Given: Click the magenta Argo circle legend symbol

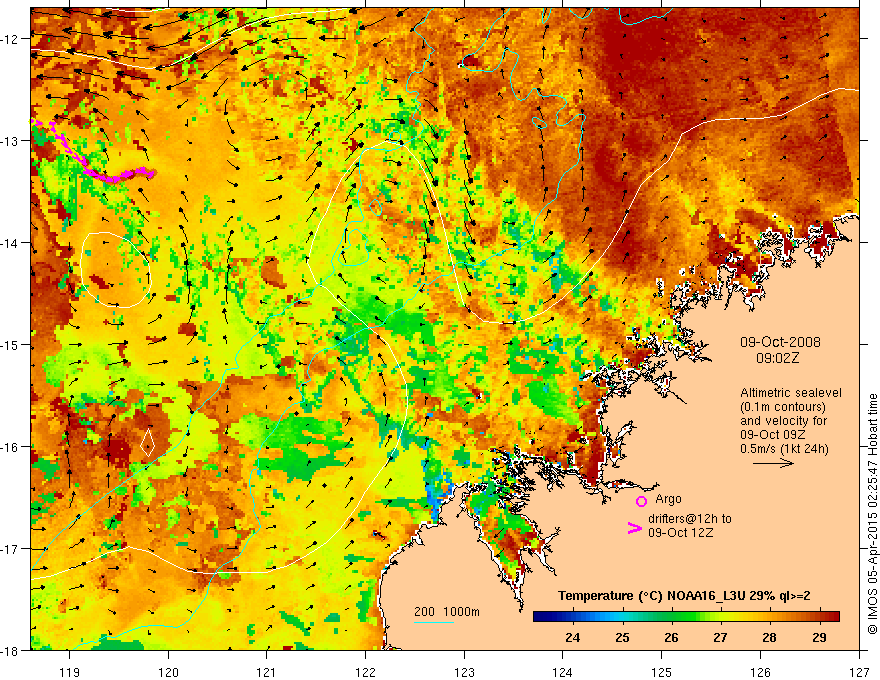Looking at the screenshot, I should point(641,501).
